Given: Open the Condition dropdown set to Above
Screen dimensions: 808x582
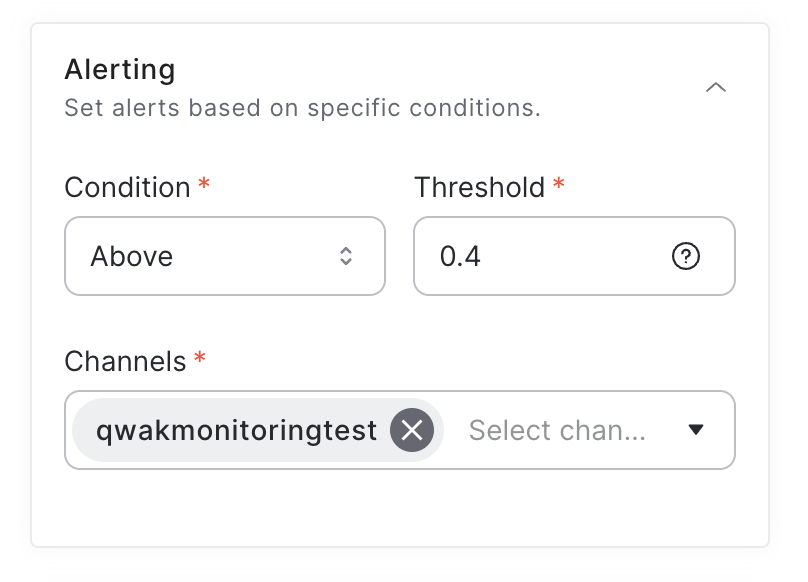Looking at the screenshot, I should pos(224,256).
